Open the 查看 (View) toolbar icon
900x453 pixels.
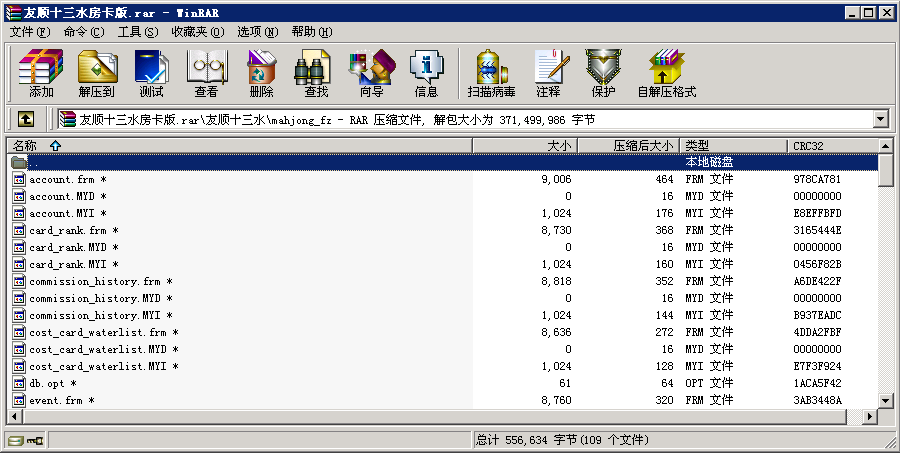[x=207, y=73]
